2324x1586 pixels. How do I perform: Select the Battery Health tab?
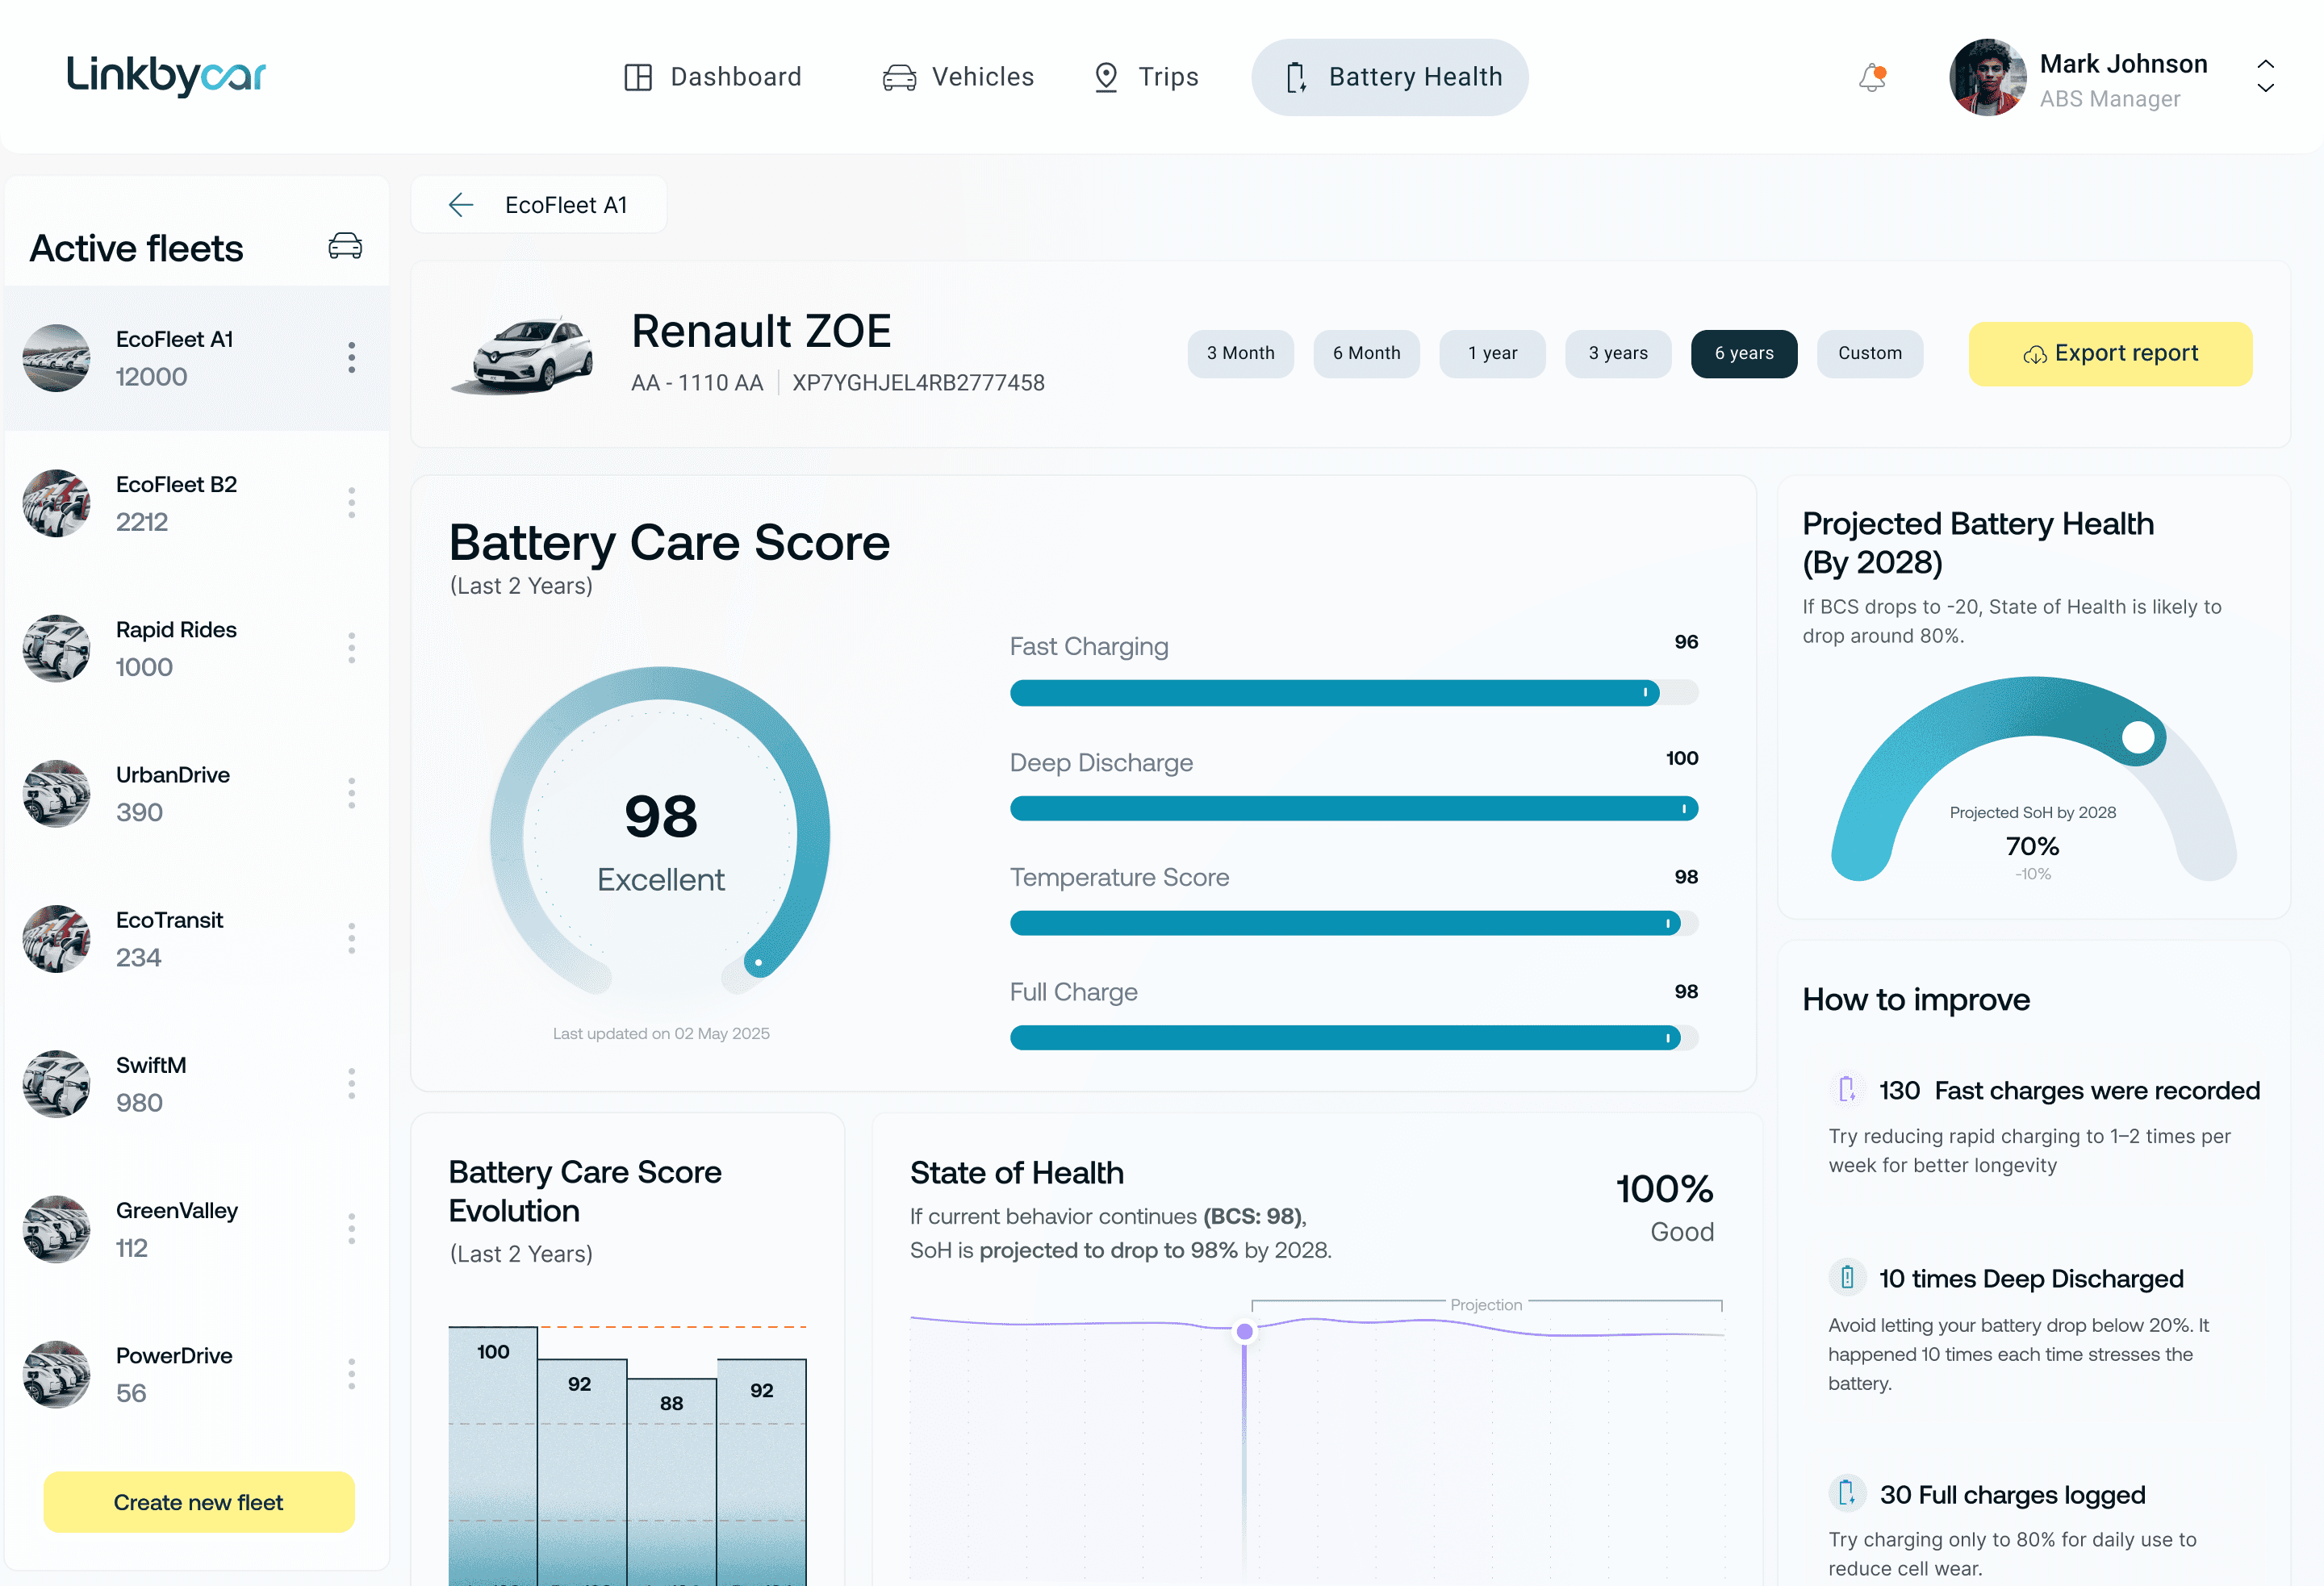(x=1390, y=77)
